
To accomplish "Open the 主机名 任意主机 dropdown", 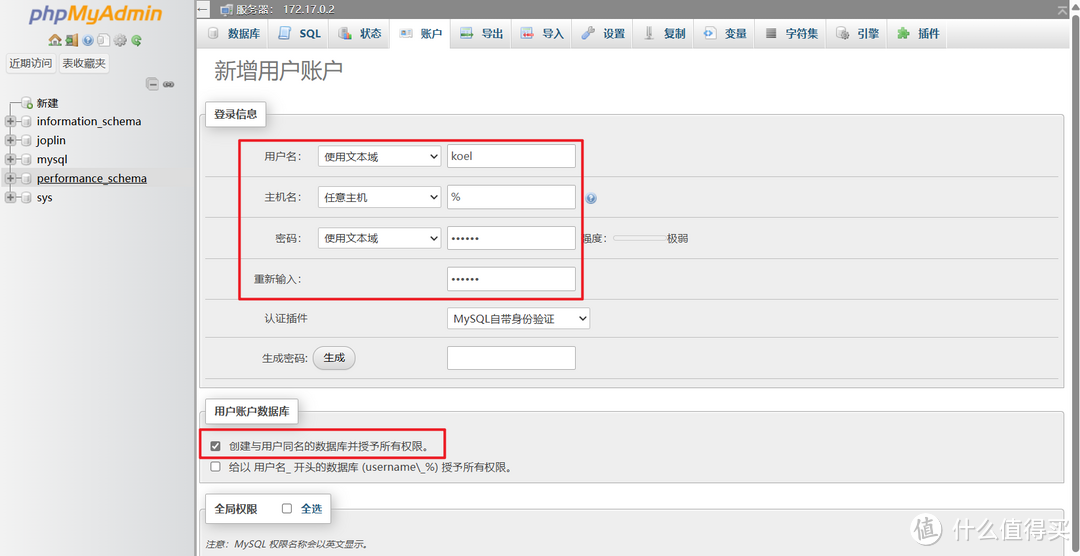I will coord(379,197).
